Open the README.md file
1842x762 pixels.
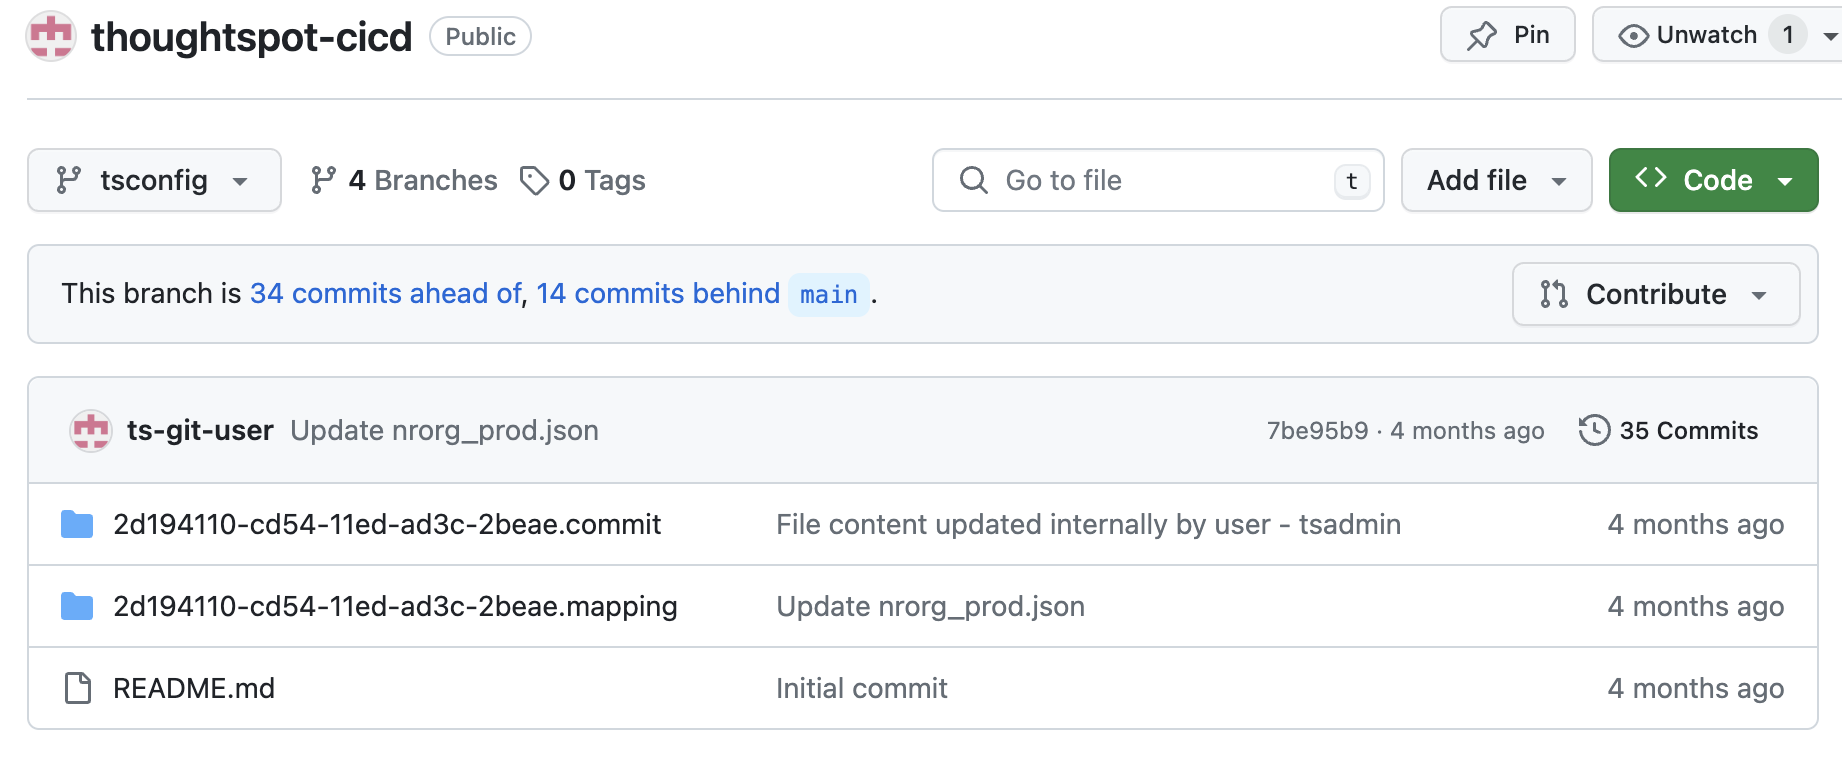(x=194, y=689)
